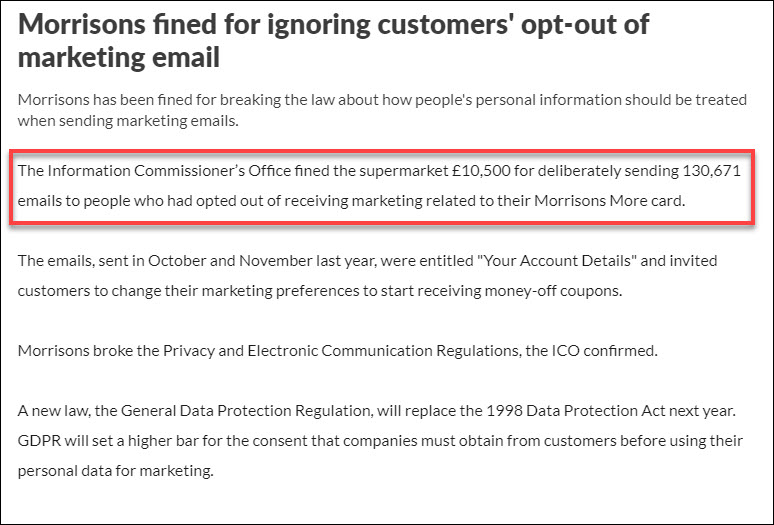Click the words 'marketing email' in the headline

pos(118,57)
